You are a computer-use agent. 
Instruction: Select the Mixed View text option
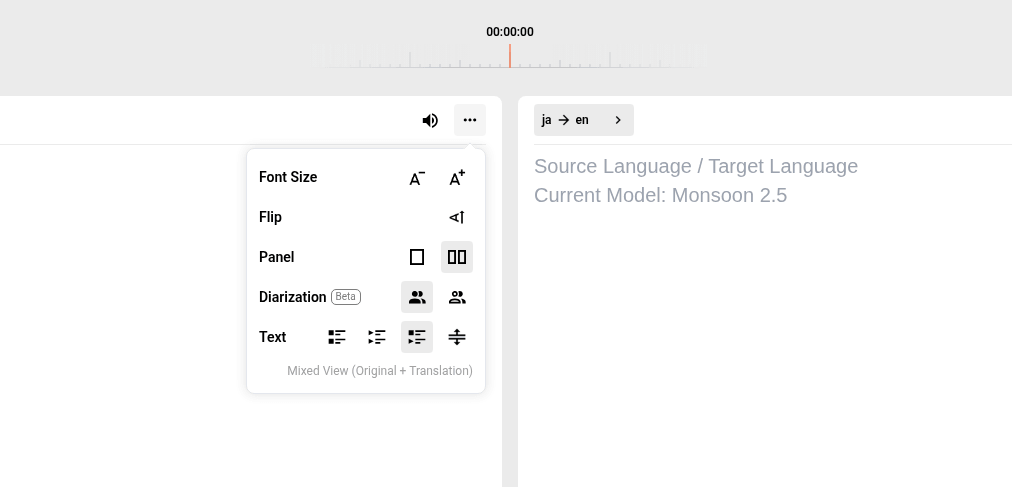(x=417, y=337)
